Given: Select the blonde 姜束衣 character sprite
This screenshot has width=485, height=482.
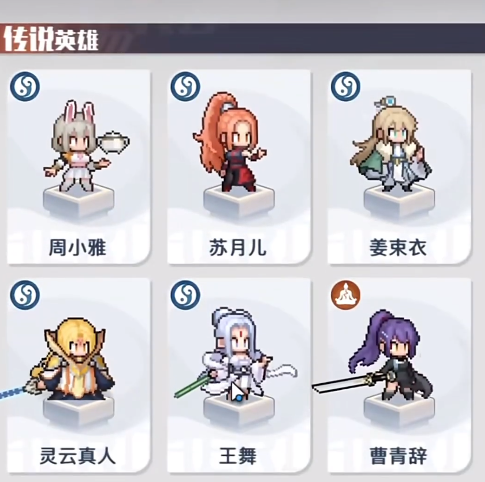Looking at the screenshot, I should point(391,144).
